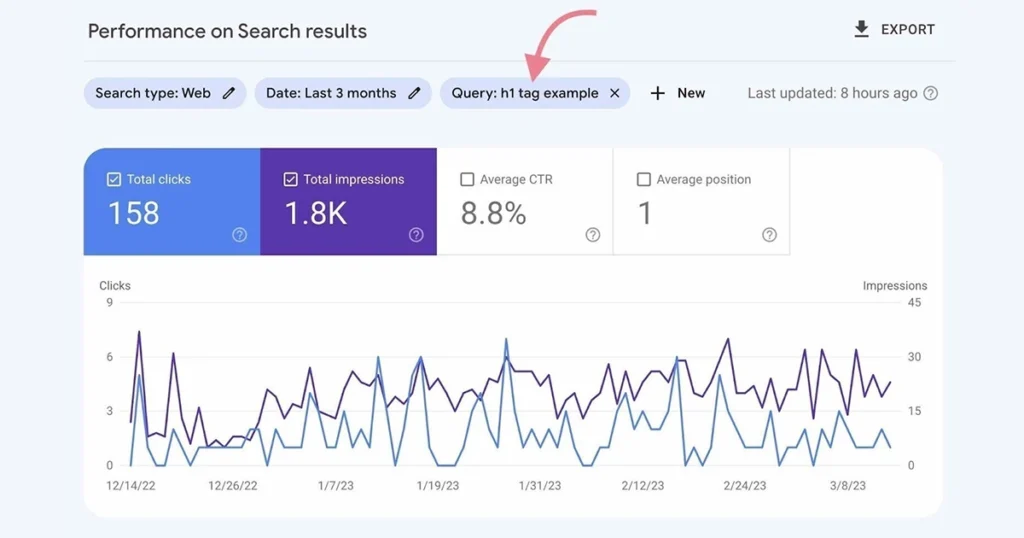The image size is (1024, 538).
Task: Check the Average CTR checkbox
Action: pos(467,179)
